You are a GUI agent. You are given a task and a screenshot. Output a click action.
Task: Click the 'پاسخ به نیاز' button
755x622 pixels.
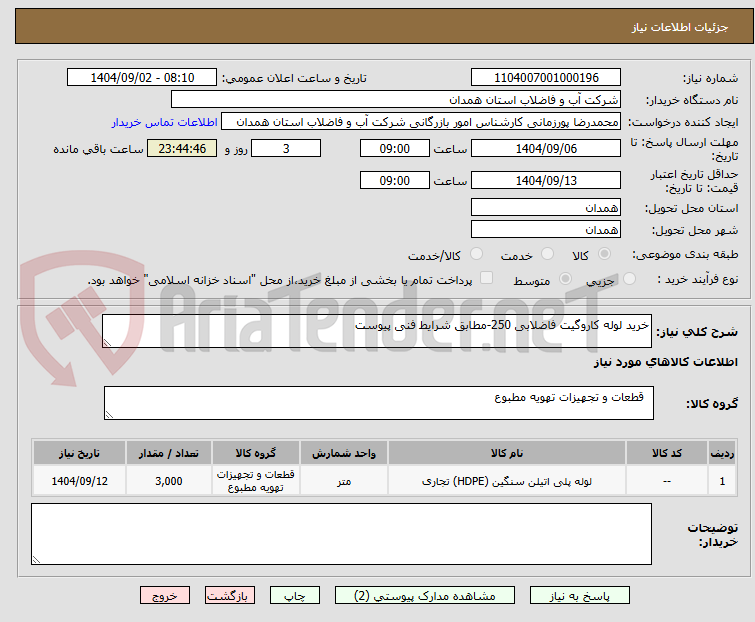(579, 596)
